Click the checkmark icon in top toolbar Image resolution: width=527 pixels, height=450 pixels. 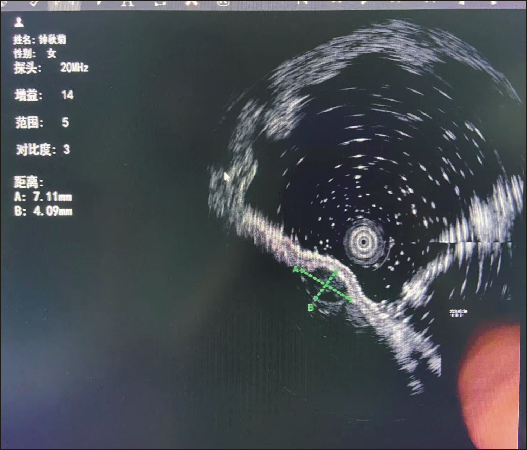(x=34, y=3)
